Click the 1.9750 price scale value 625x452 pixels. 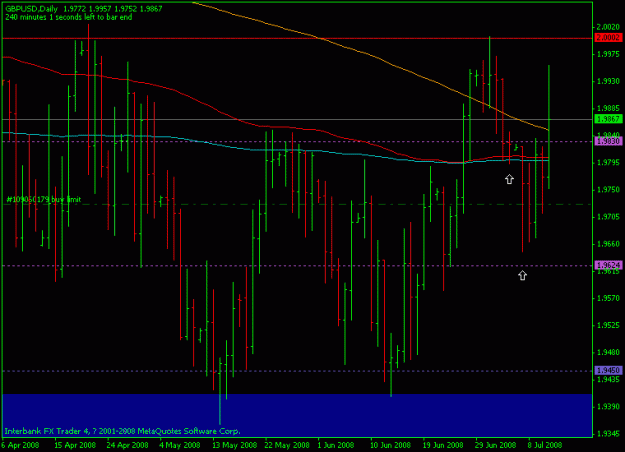click(608, 190)
